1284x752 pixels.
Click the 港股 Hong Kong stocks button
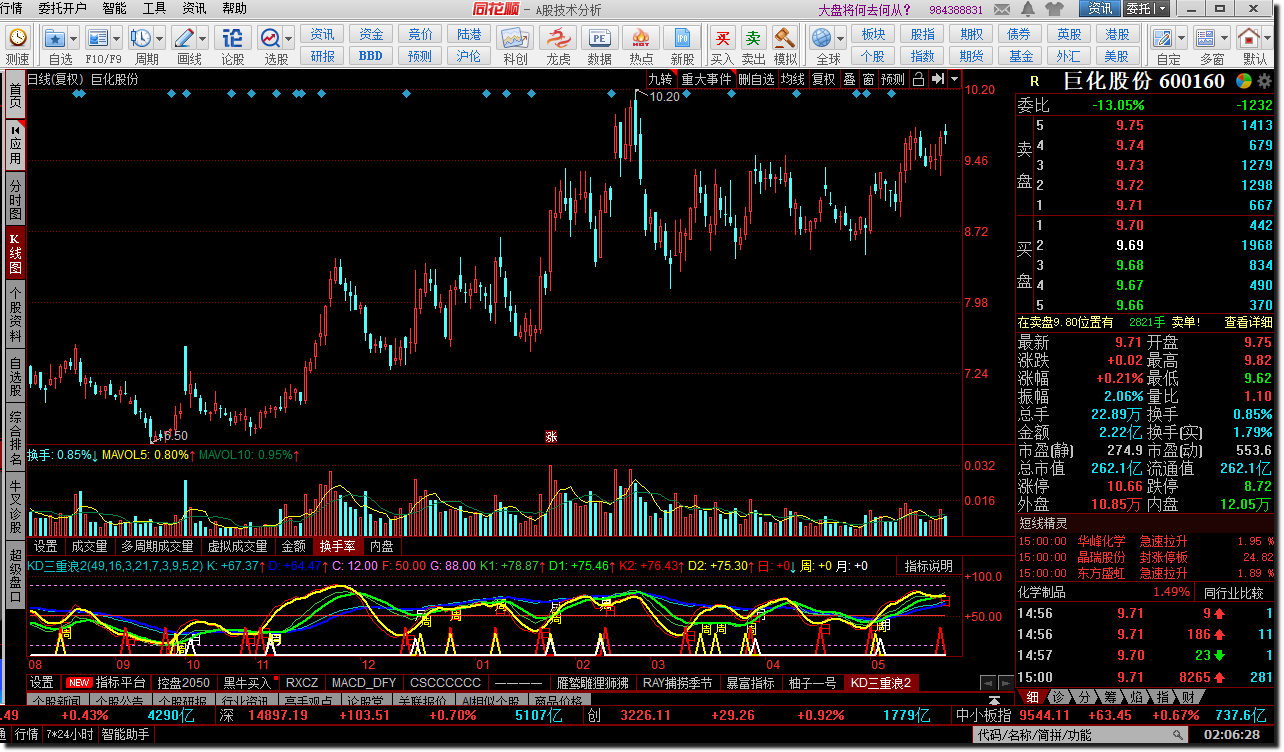(x=1117, y=34)
